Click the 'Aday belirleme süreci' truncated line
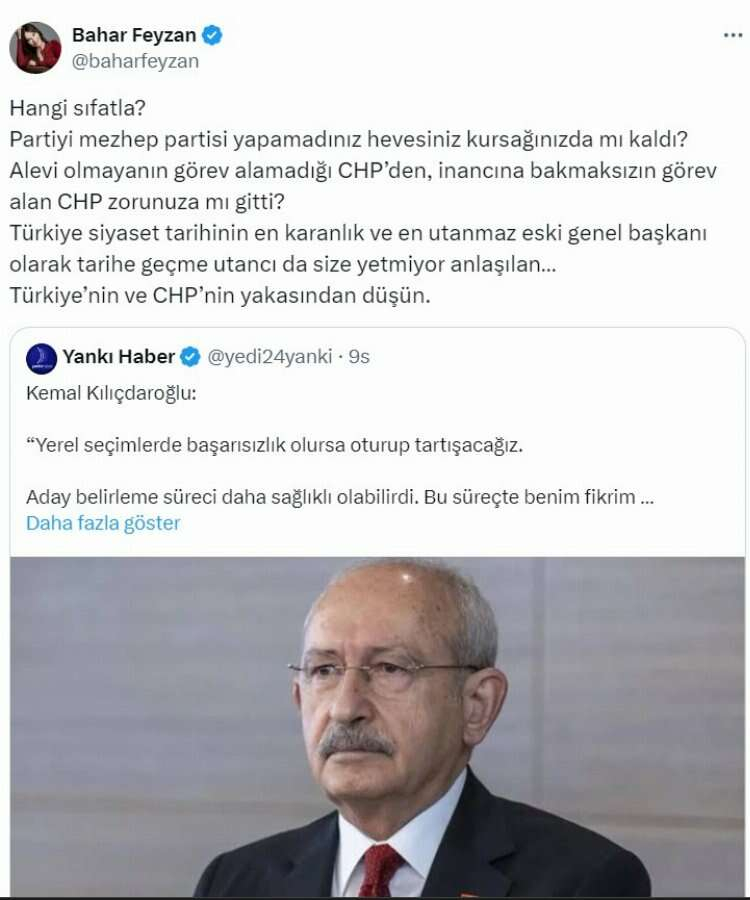This screenshot has width=750, height=900. click(x=340, y=496)
